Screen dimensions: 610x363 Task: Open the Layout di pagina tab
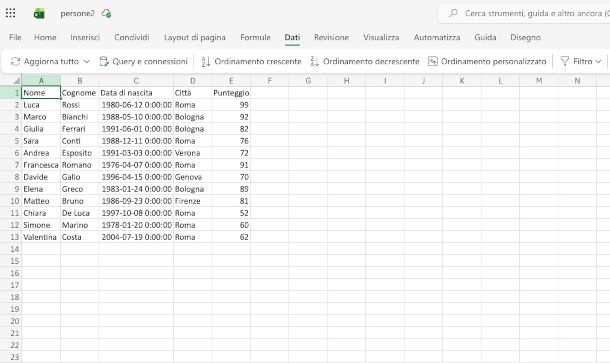(x=195, y=37)
